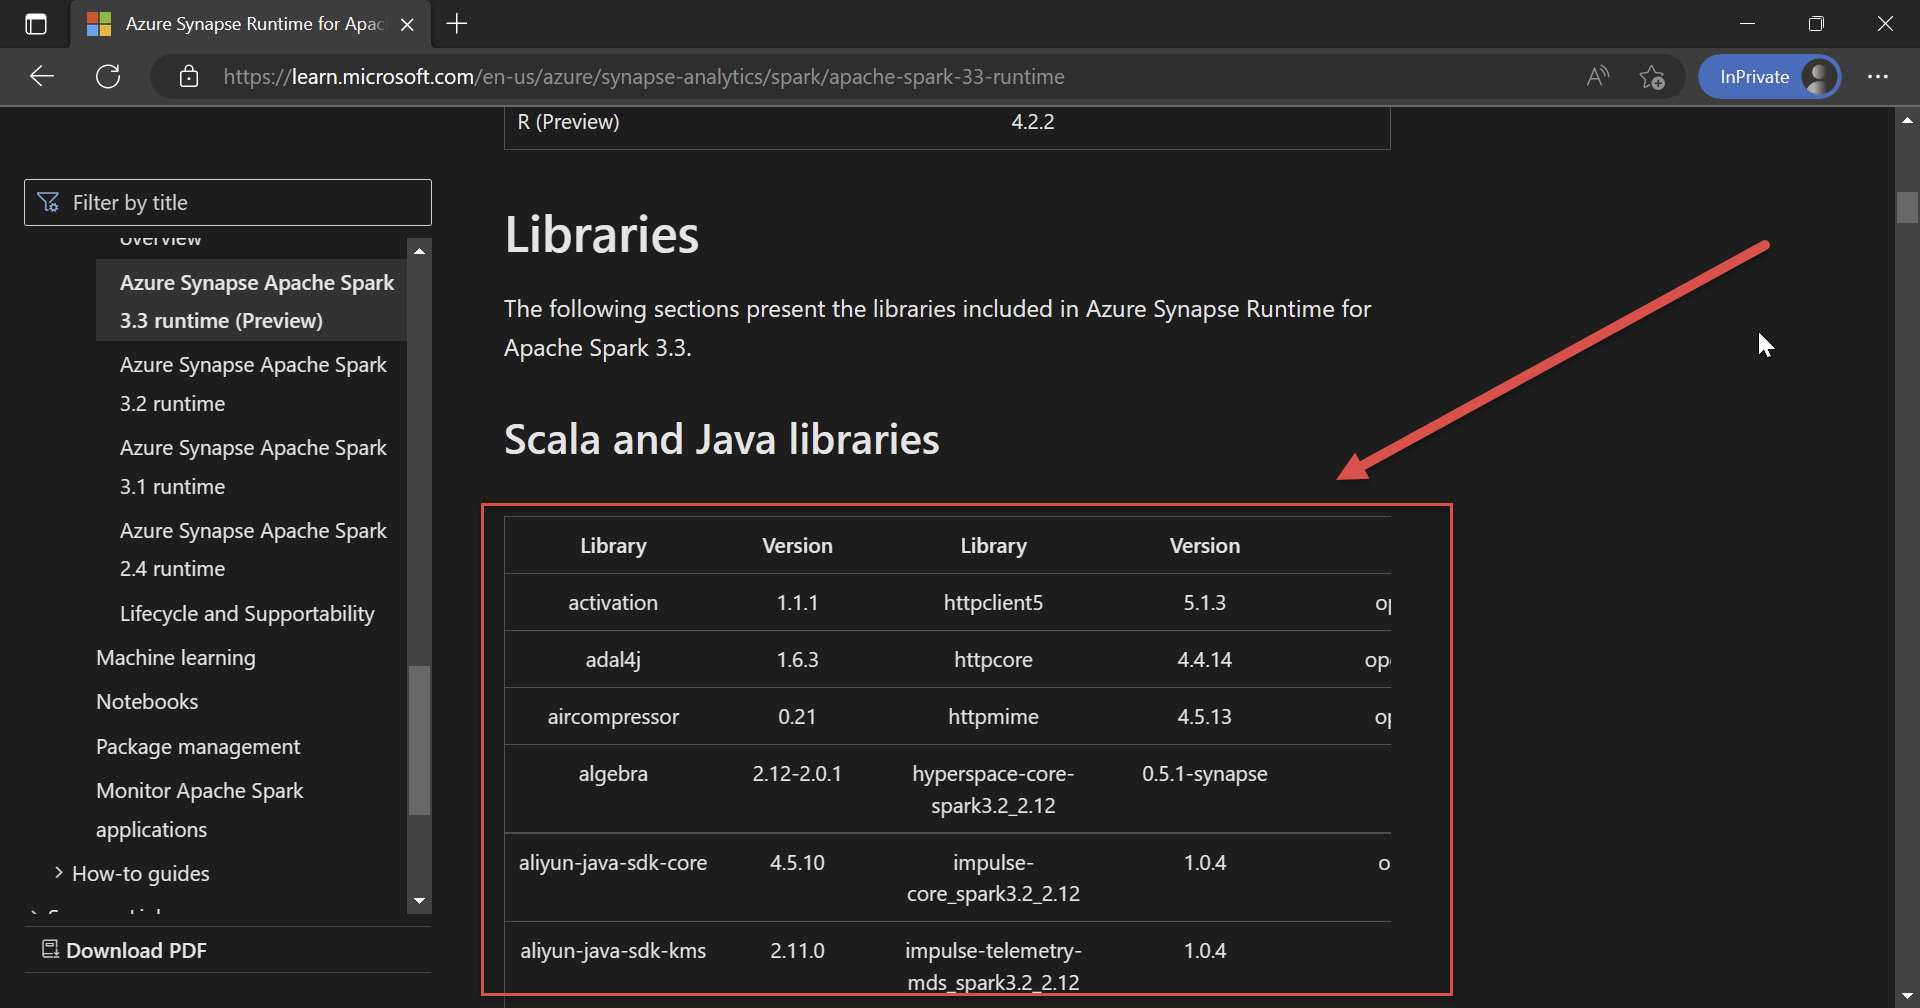1920x1008 pixels.
Task: Close the Azure Synapse Runtime tab
Action: 407,25
